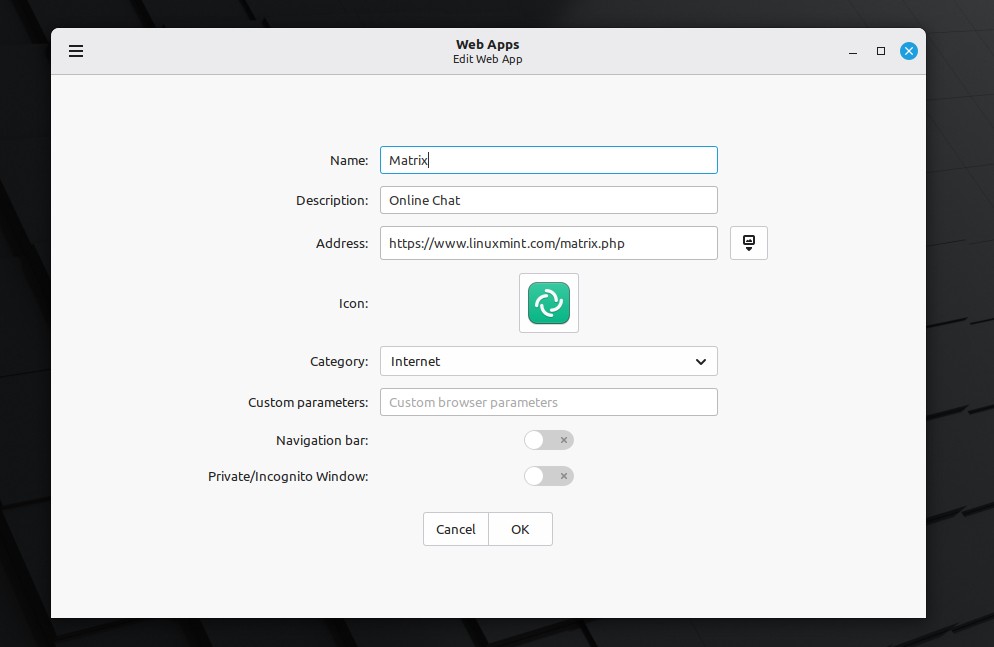Click the favicon download button beside Address
The image size is (994, 647).
(x=748, y=243)
